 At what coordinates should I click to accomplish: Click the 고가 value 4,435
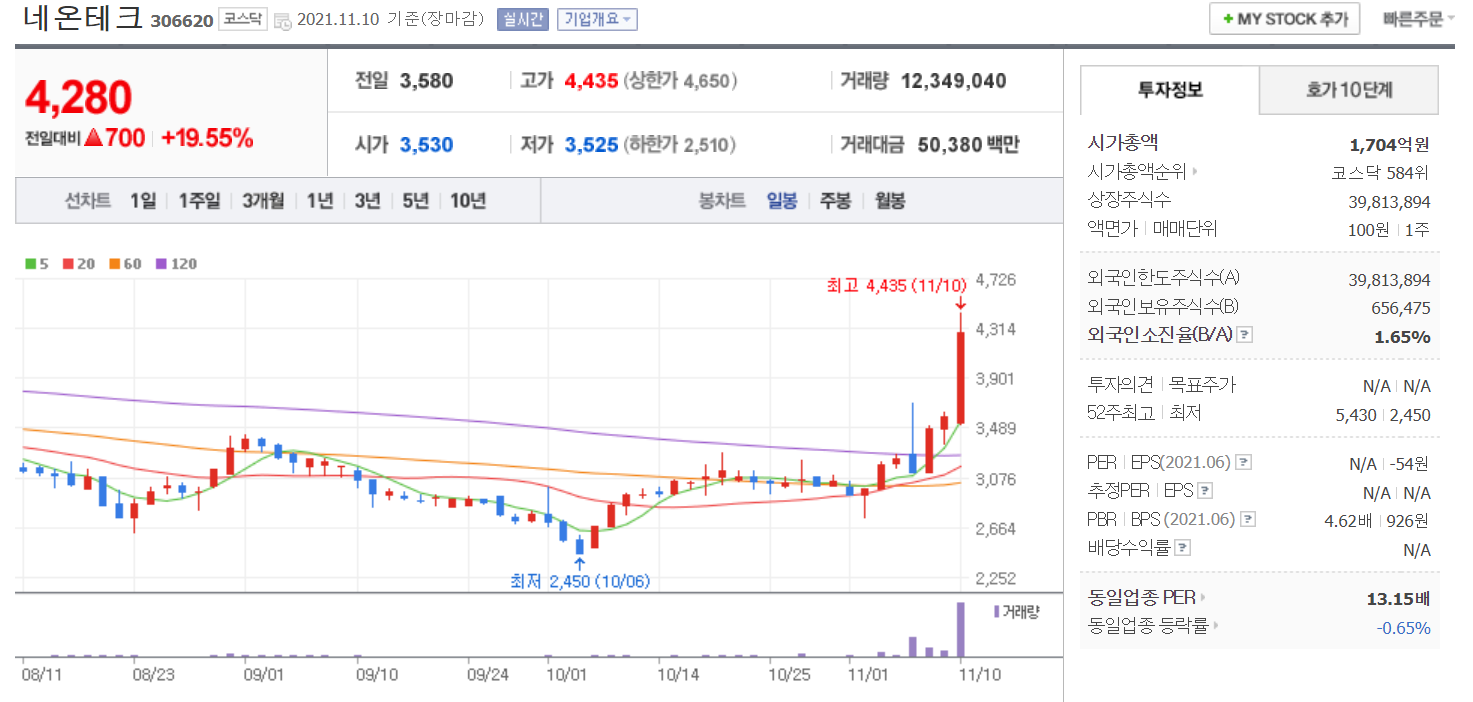[x=592, y=81]
